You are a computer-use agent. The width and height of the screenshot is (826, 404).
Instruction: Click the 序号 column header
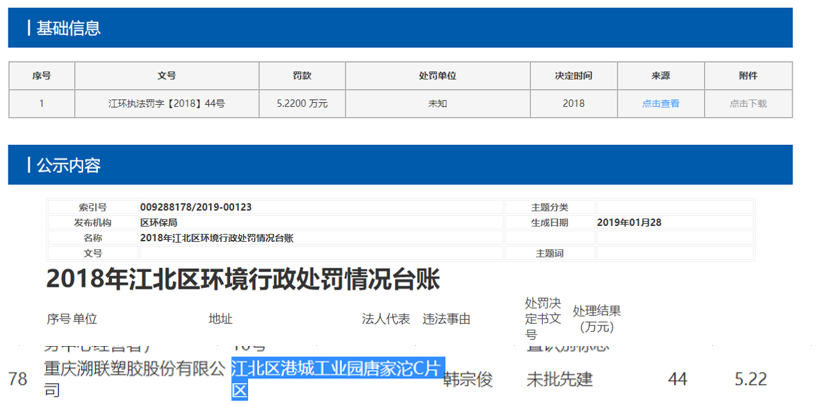click(x=42, y=76)
